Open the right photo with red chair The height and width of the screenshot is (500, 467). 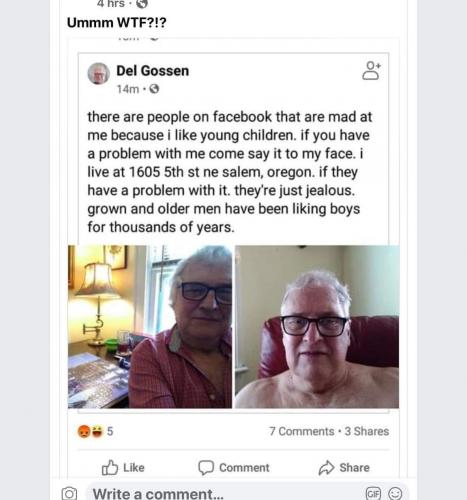click(317, 327)
